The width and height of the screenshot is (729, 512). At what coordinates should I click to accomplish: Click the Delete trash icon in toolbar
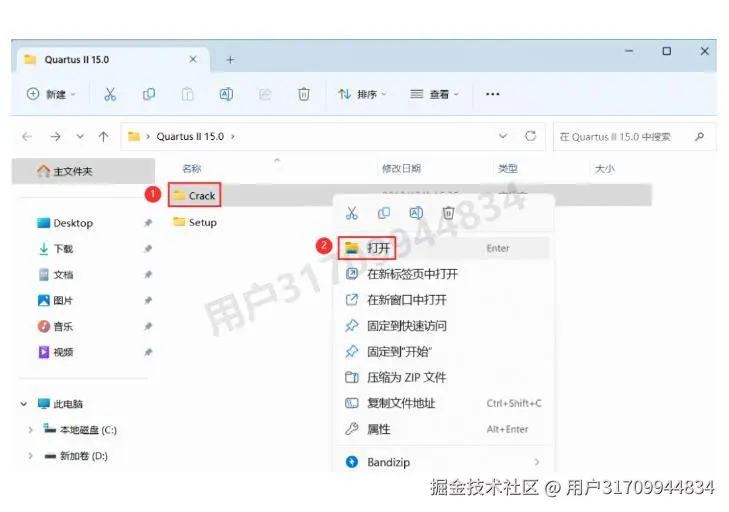(x=304, y=94)
